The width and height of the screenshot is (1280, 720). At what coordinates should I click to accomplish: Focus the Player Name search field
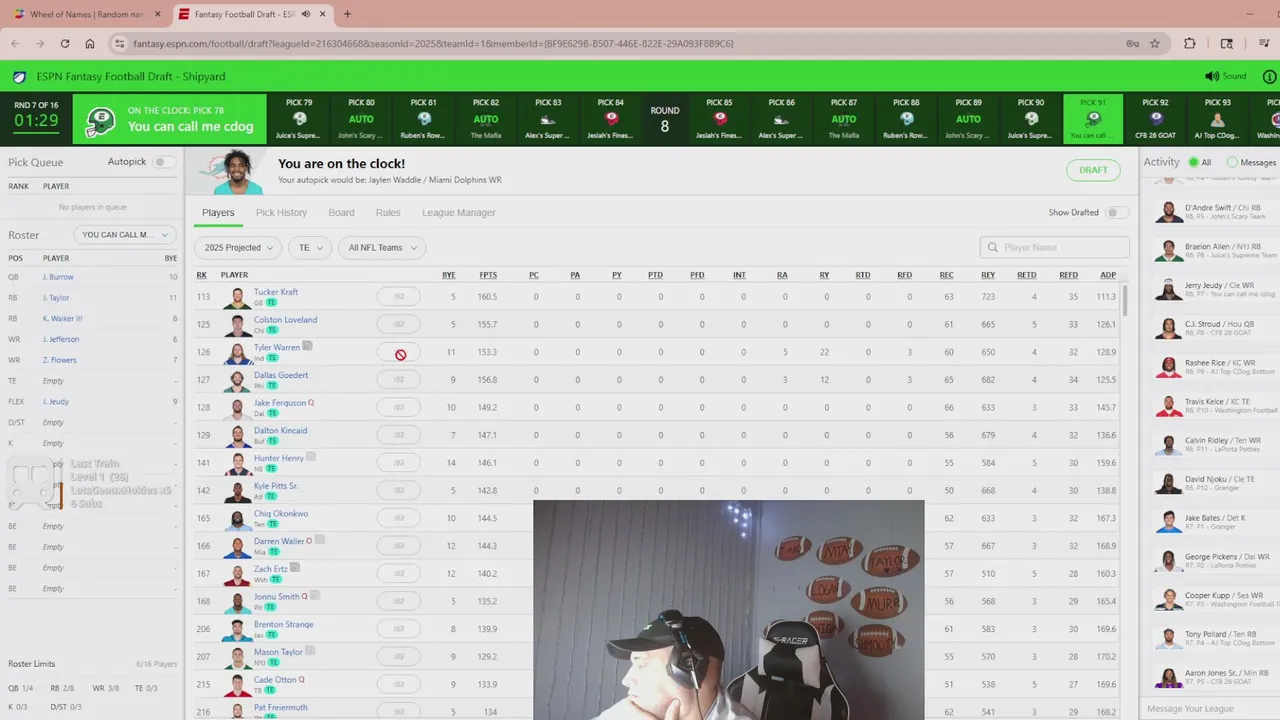click(1055, 247)
